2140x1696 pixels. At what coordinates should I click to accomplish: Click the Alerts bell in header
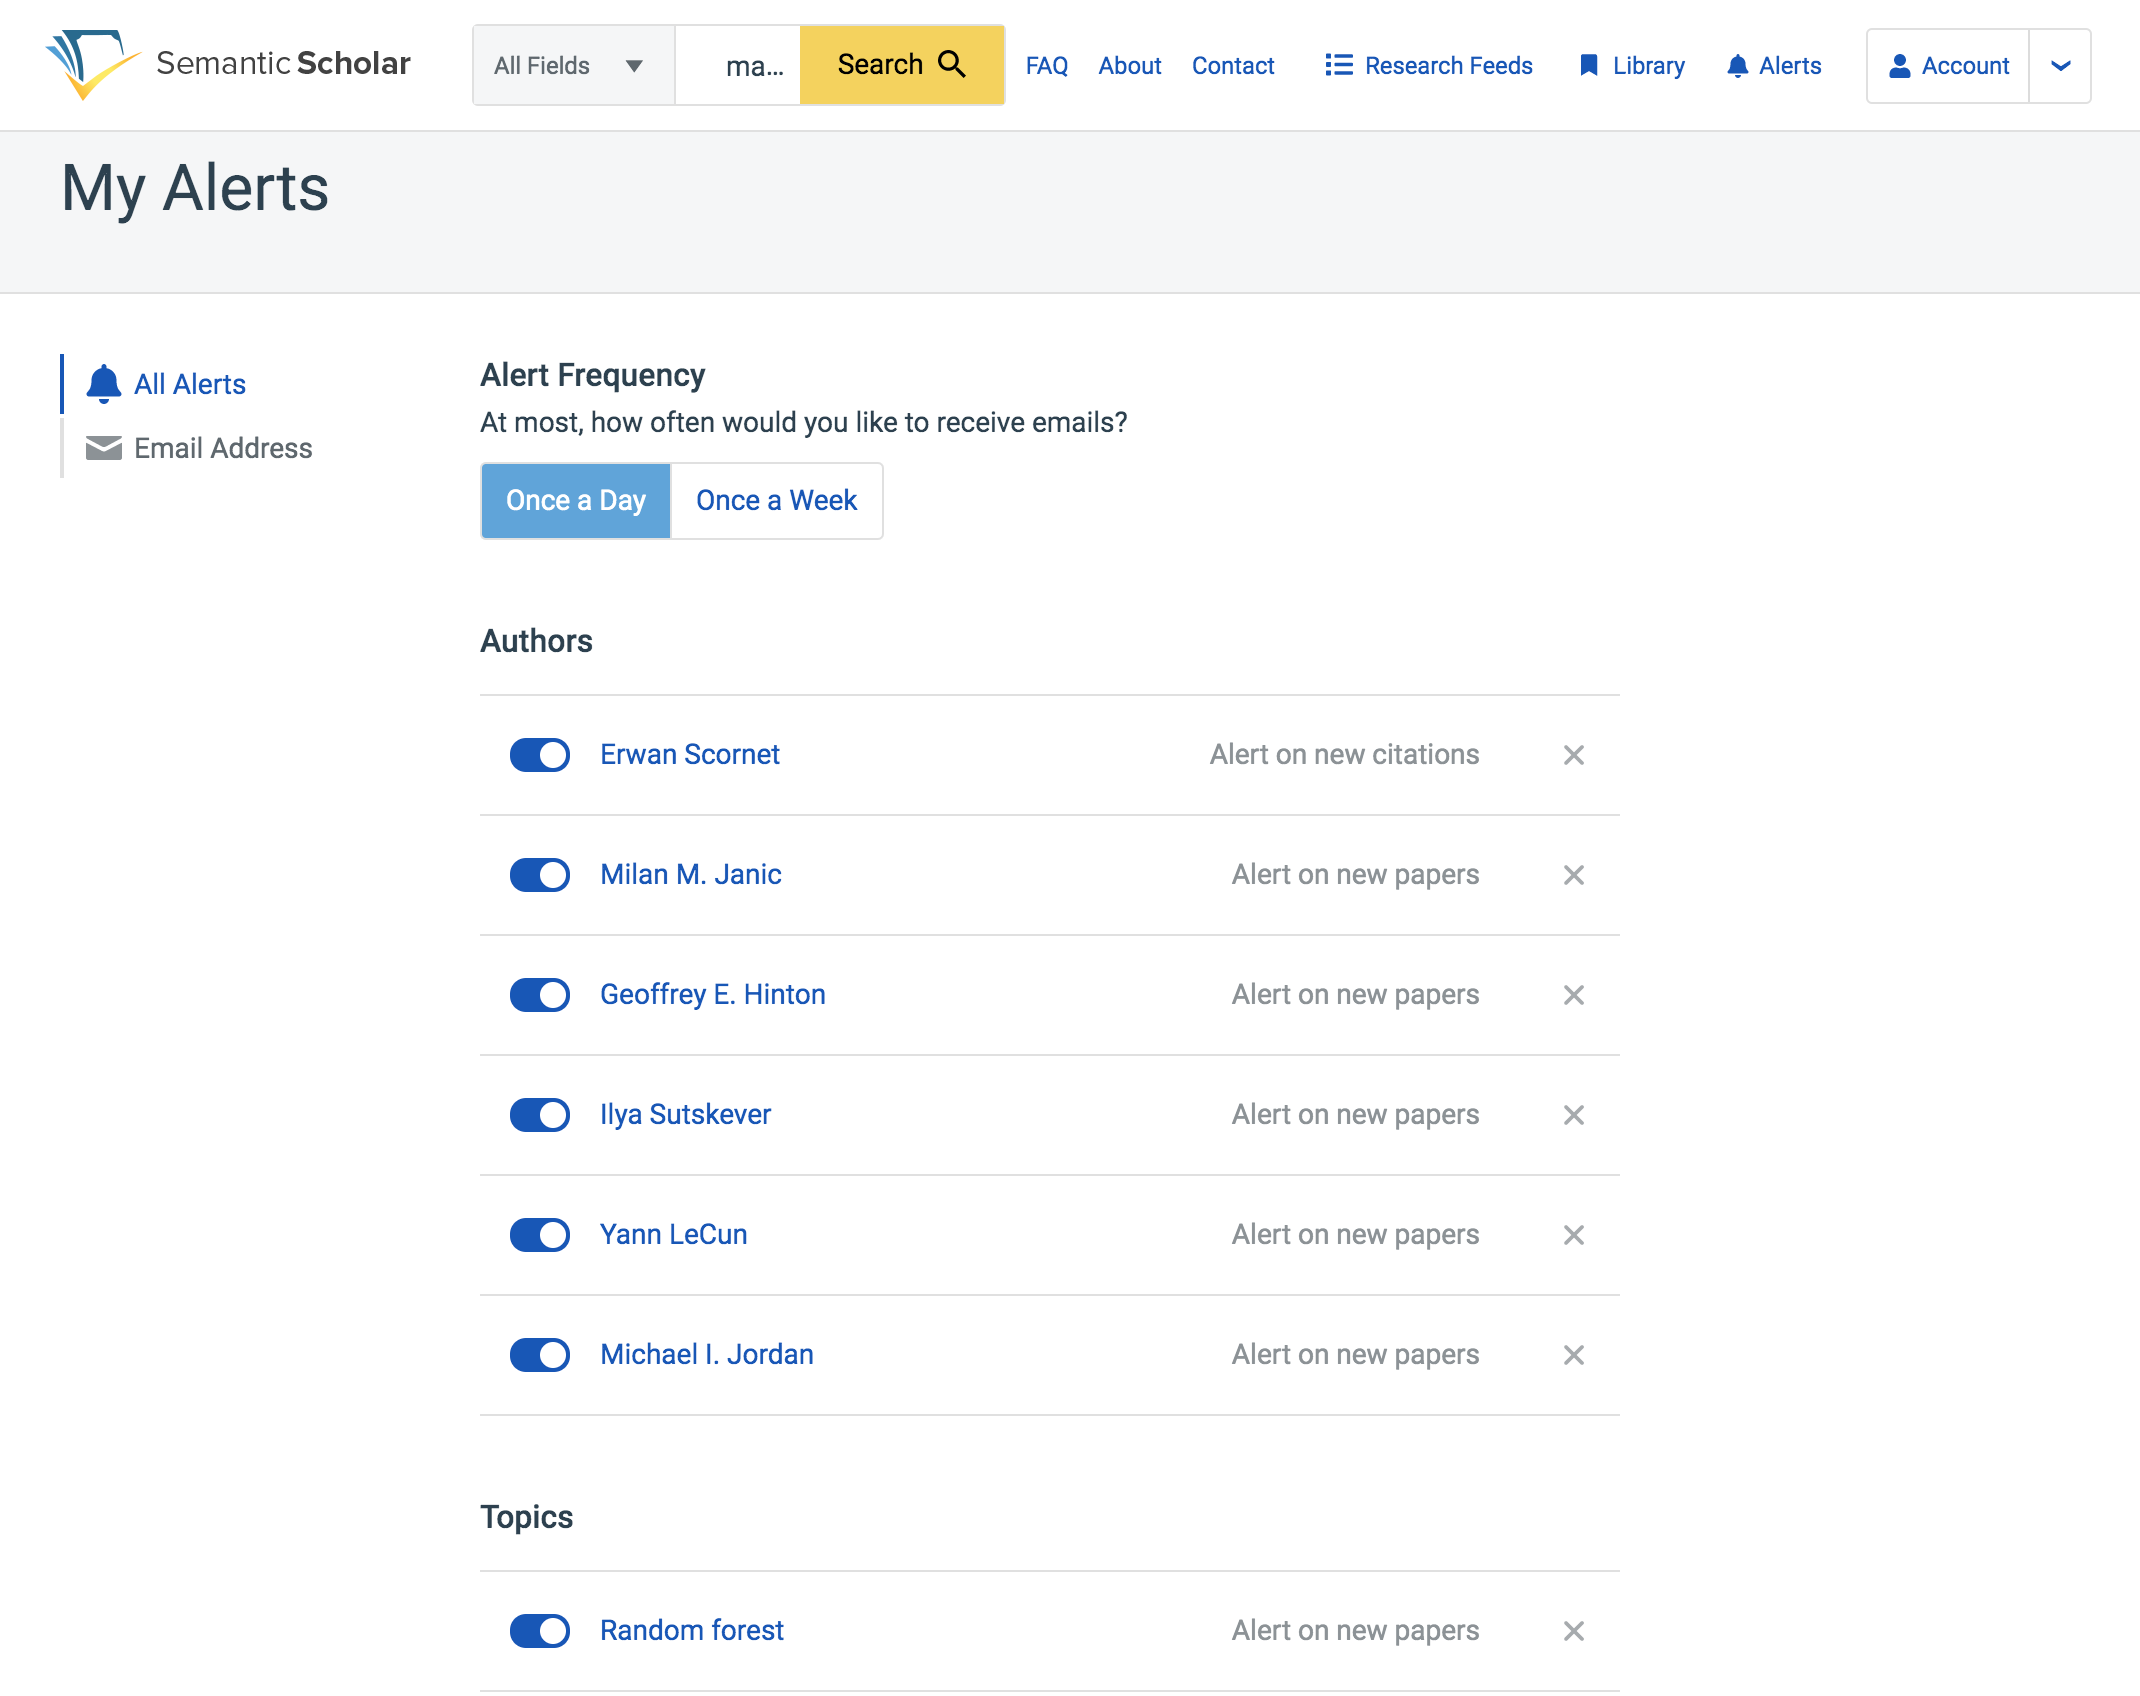1773,66
